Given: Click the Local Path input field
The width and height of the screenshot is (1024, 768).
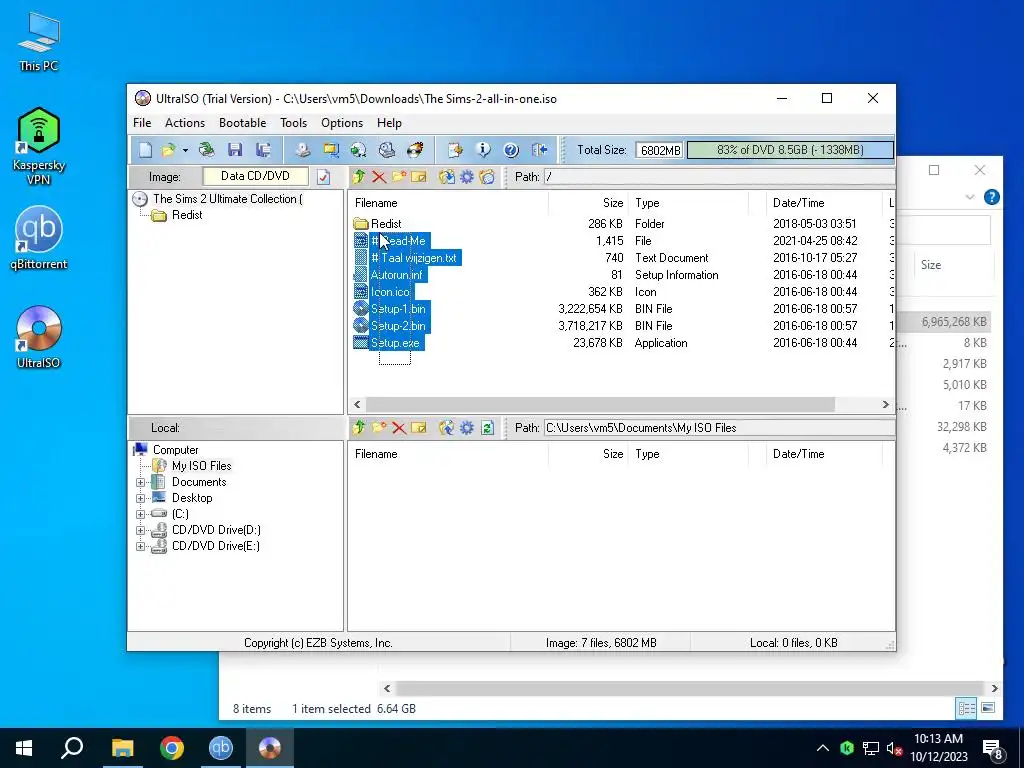Looking at the screenshot, I should (x=718, y=428).
